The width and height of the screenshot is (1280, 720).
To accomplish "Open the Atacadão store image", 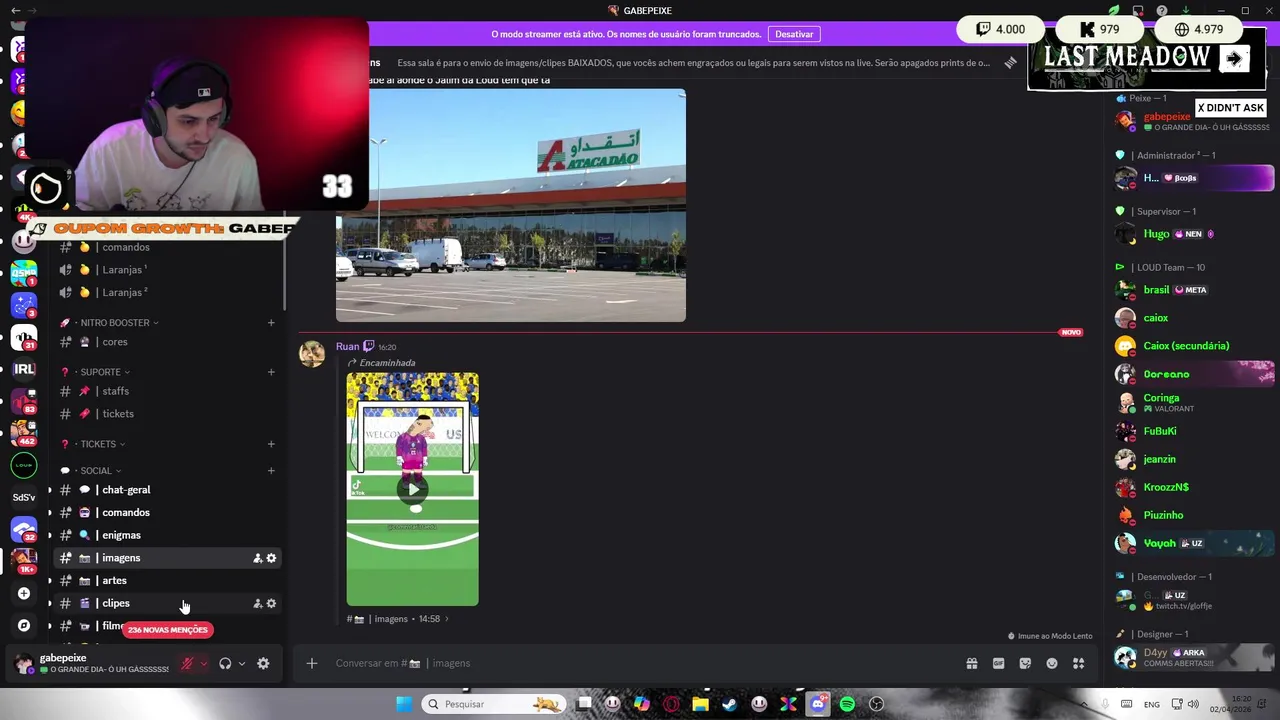I will coord(511,205).
